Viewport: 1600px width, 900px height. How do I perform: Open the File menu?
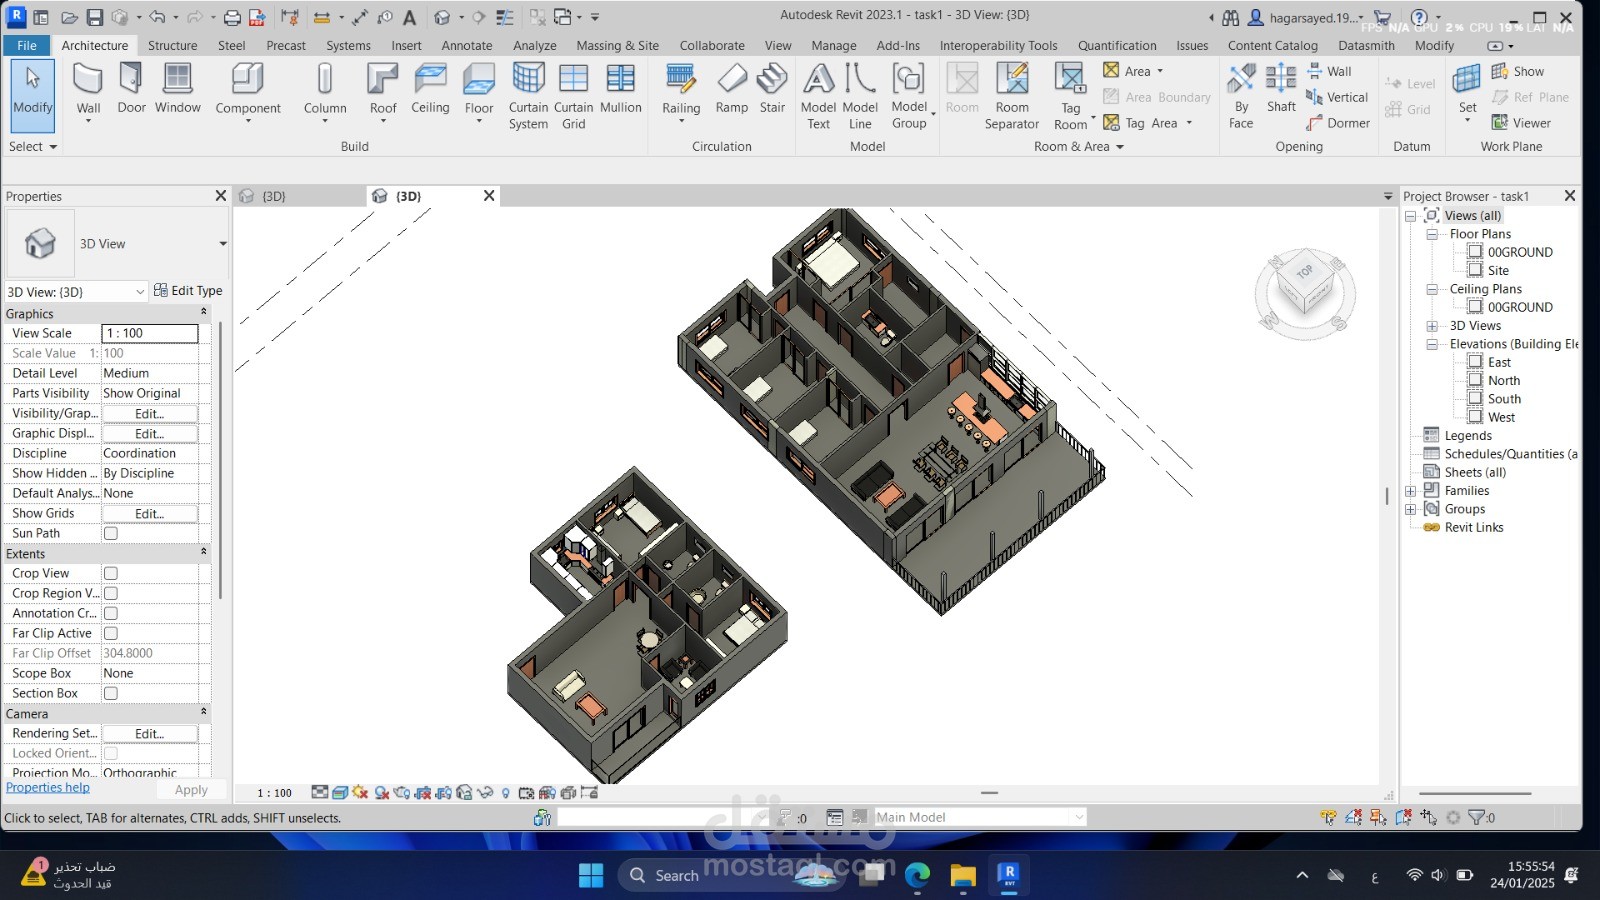point(27,45)
